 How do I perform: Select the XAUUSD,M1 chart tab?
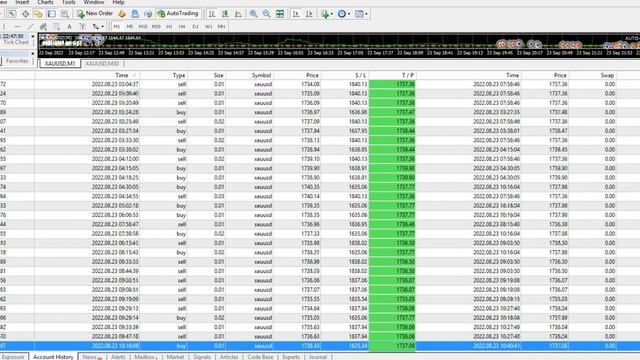coord(60,64)
